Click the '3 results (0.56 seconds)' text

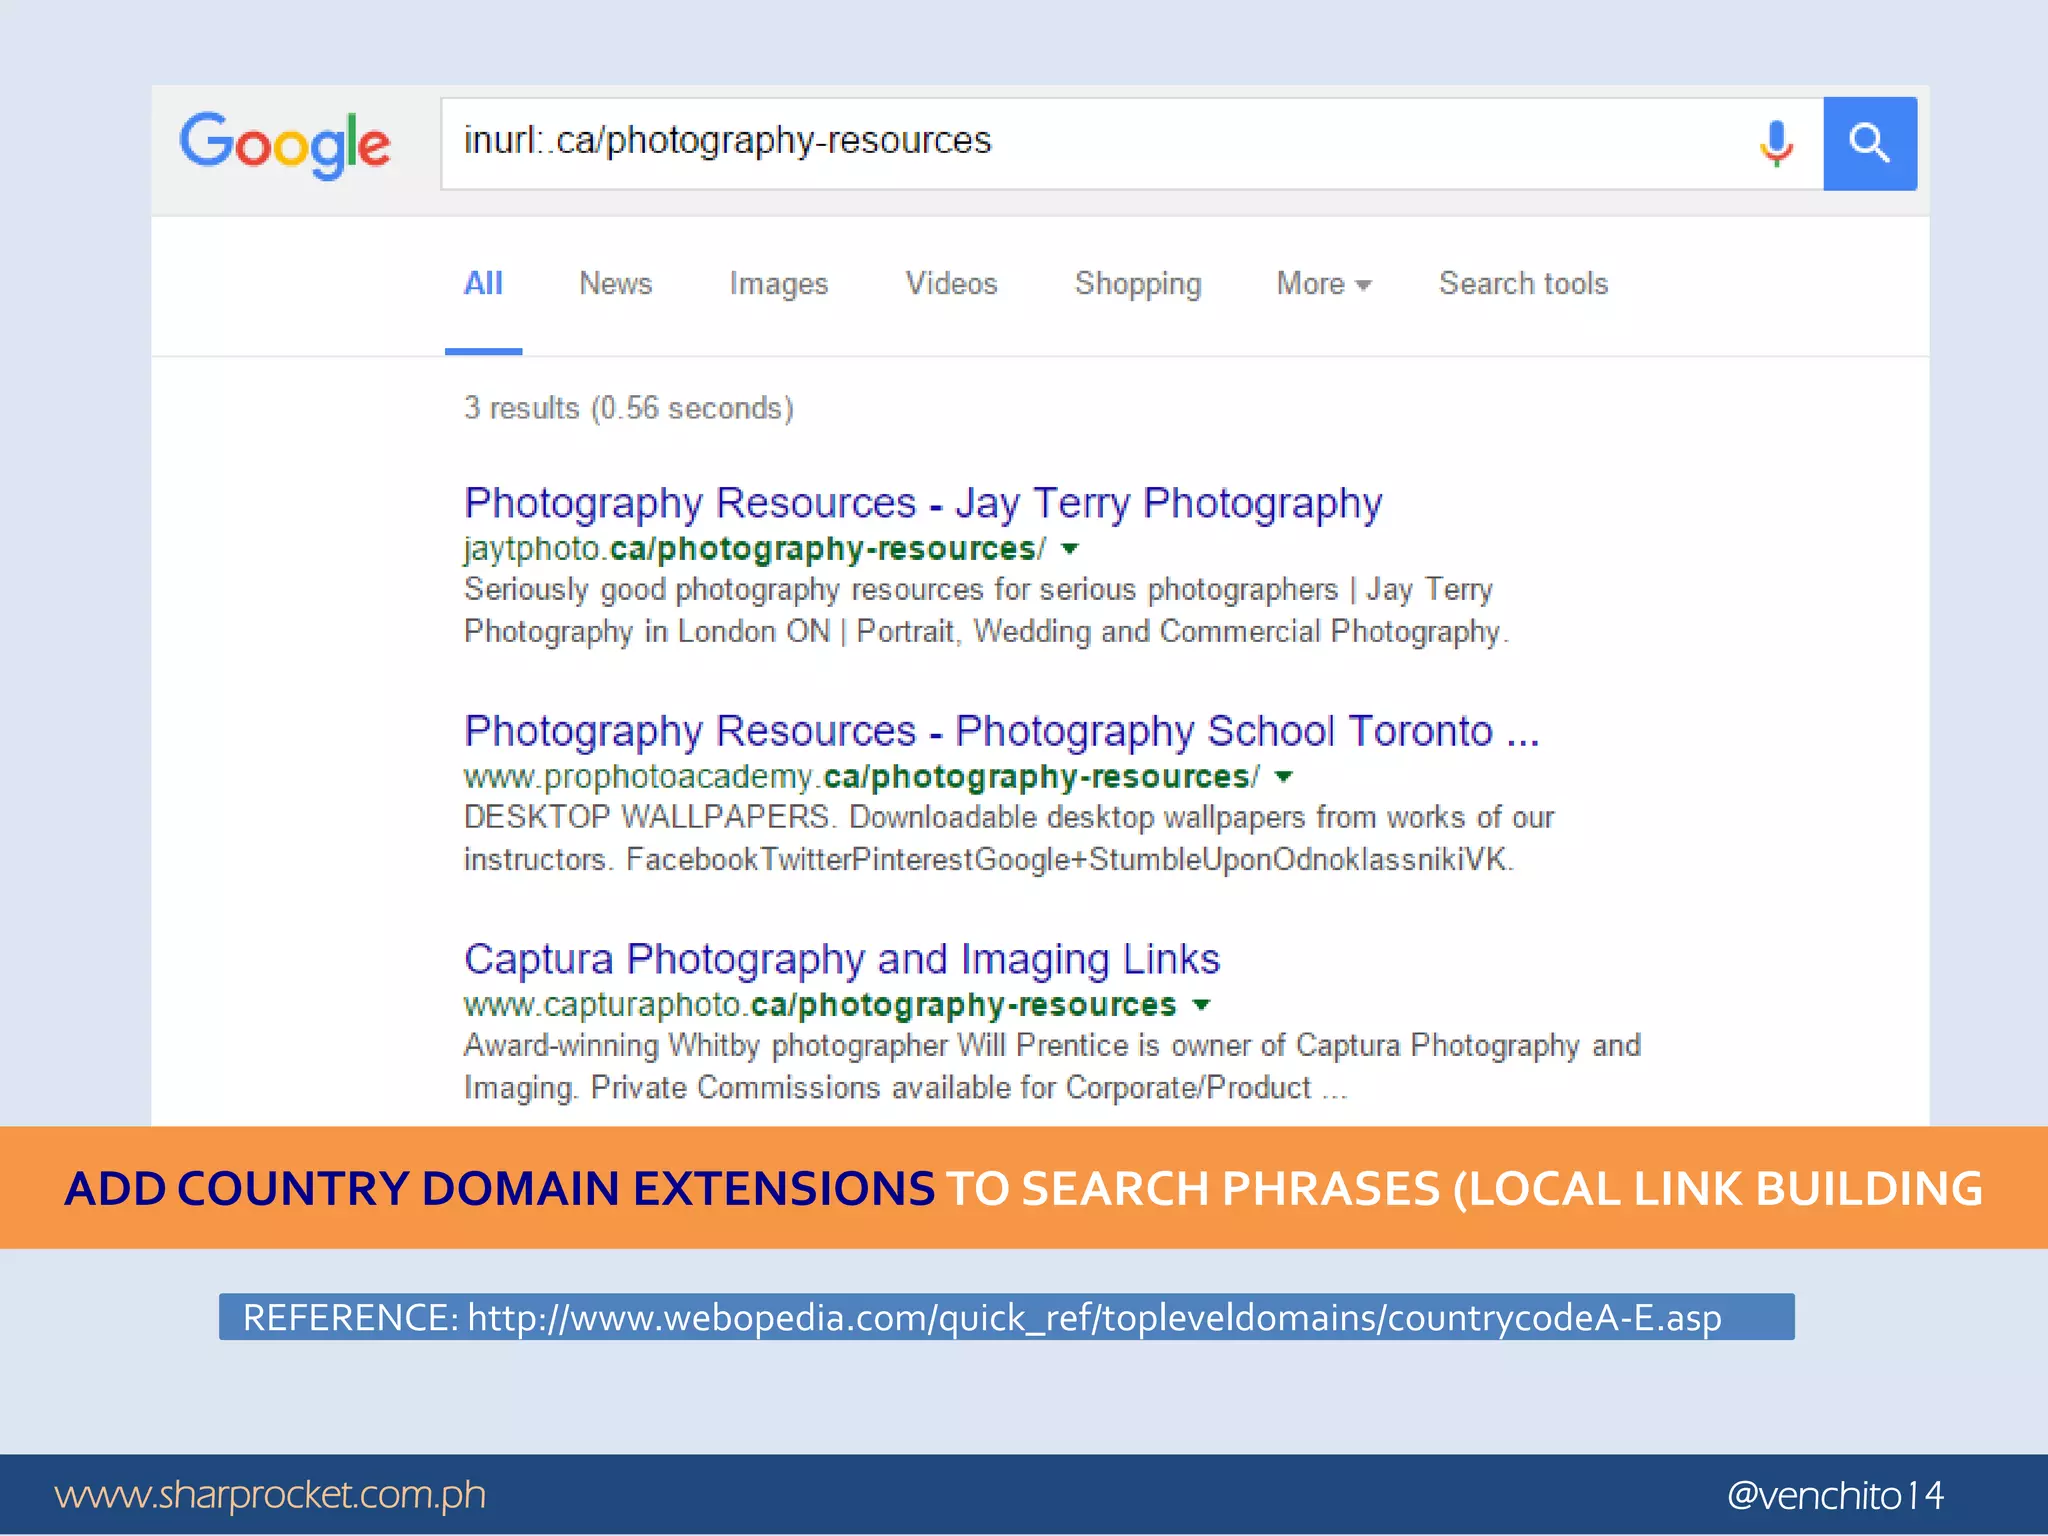[629, 408]
